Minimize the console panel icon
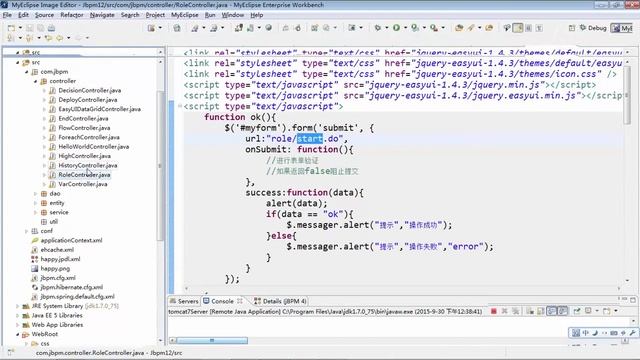Image resolution: width=640 pixels, height=360 pixels. click(623, 299)
